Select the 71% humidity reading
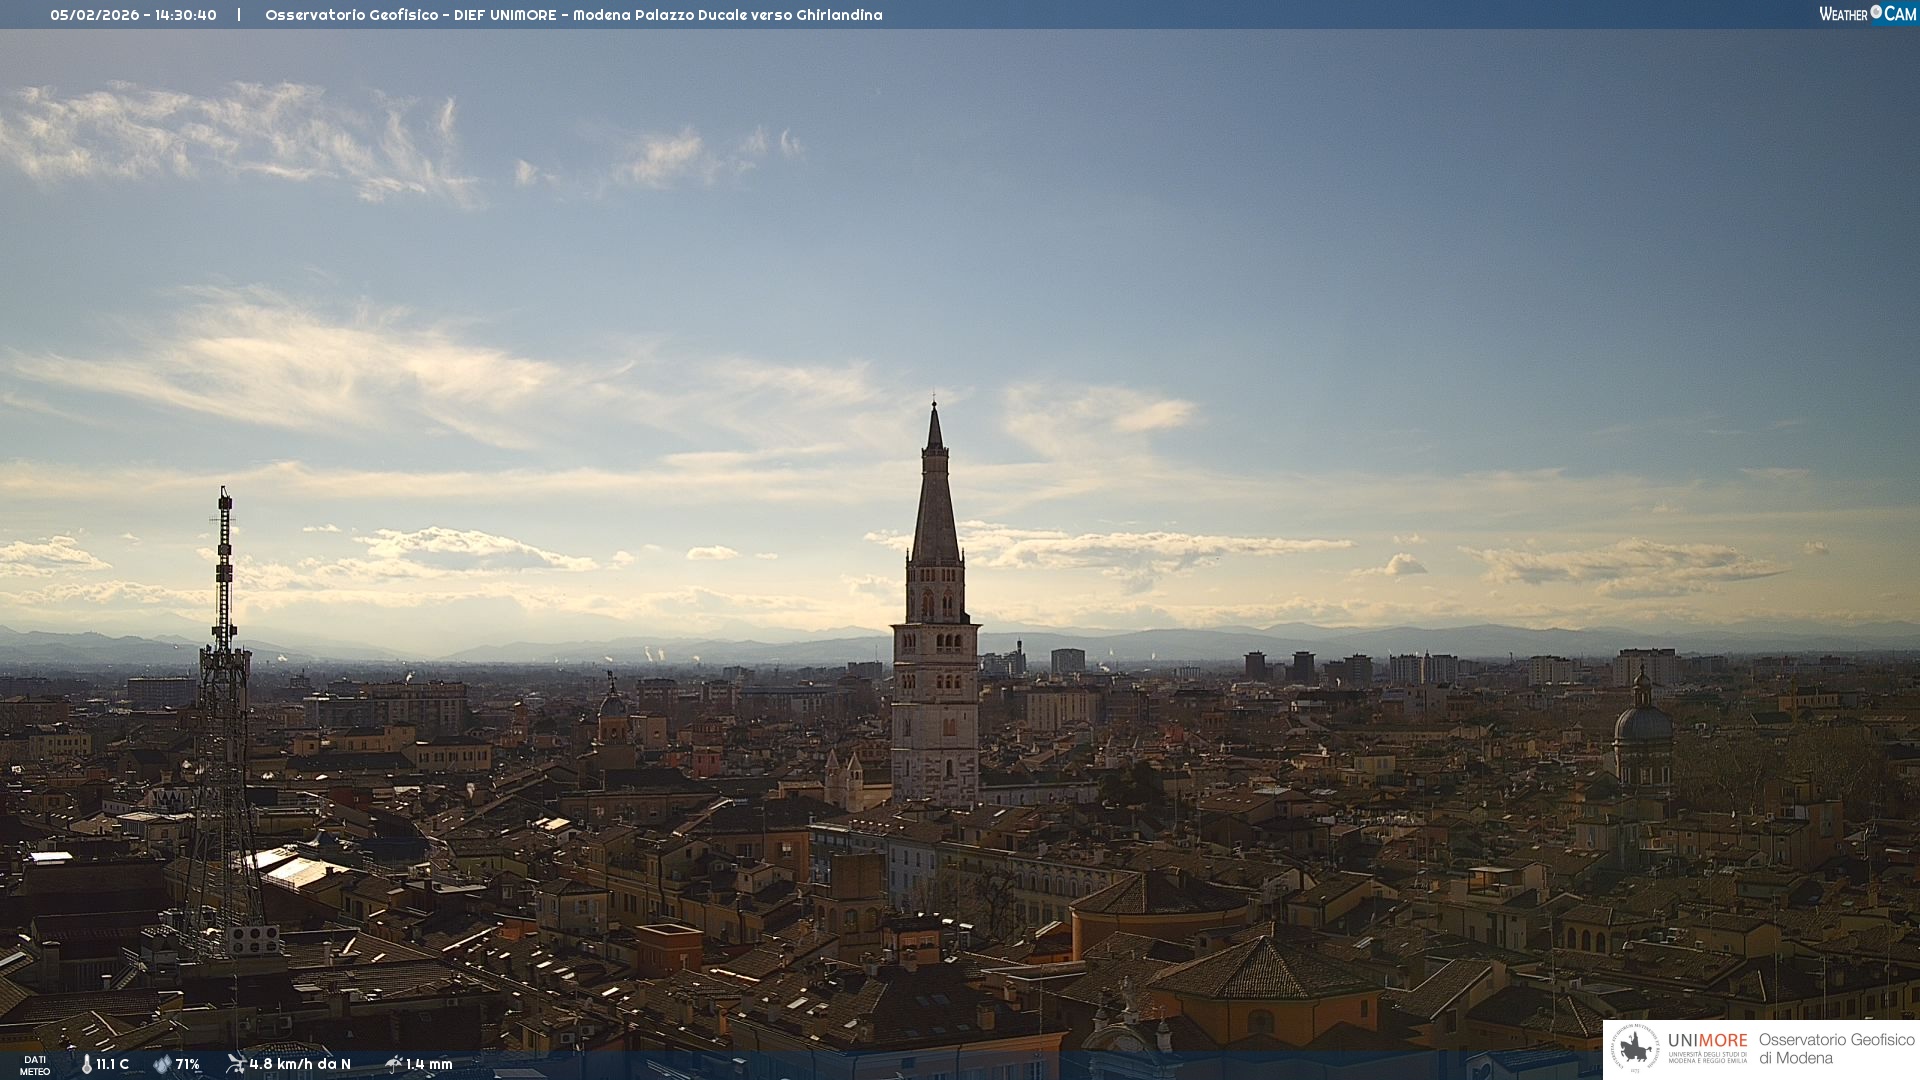The height and width of the screenshot is (1080, 1920). [188, 1064]
